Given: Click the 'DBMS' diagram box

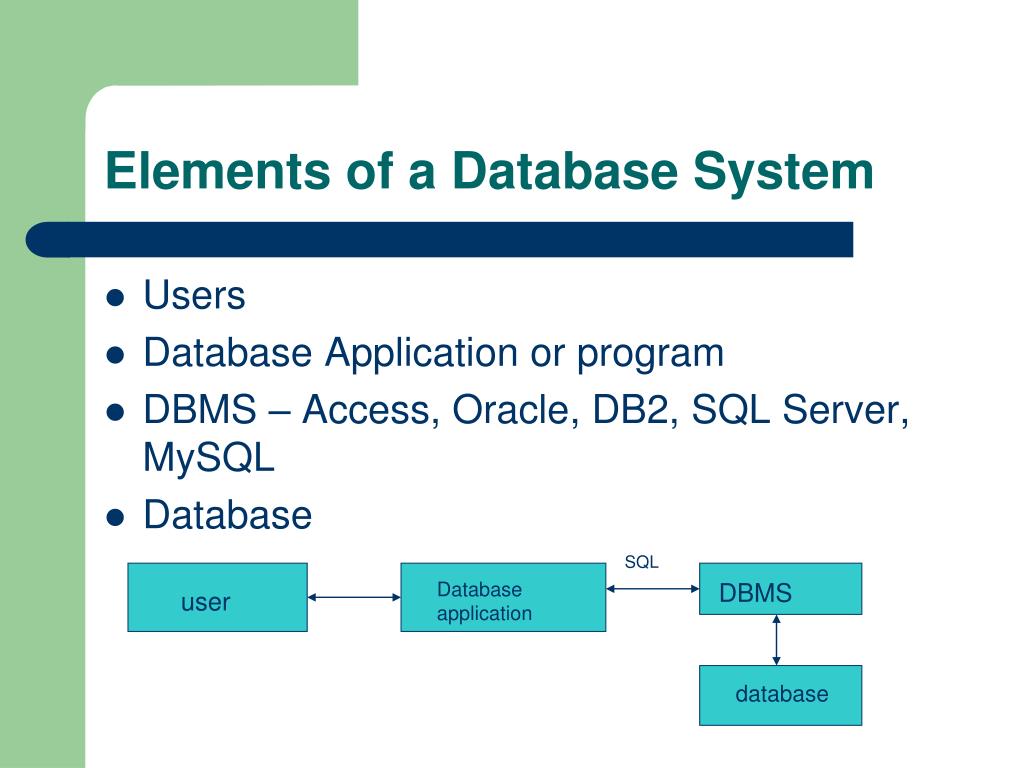Looking at the screenshot, I should tap(780, 589).
